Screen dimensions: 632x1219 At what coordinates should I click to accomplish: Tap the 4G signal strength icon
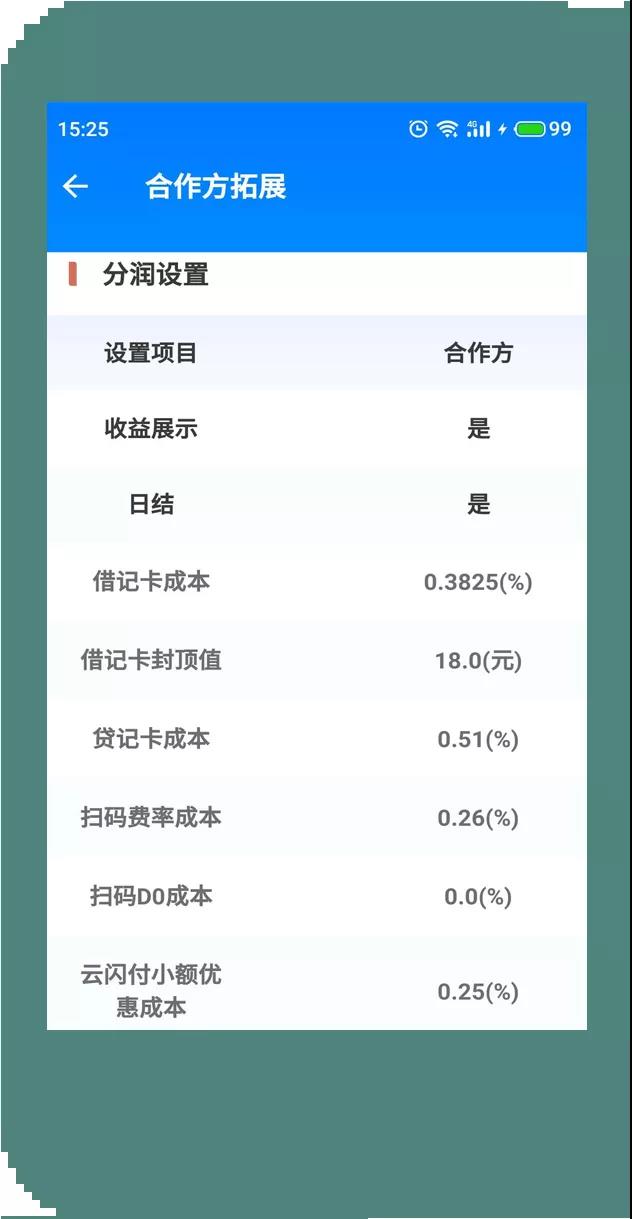point(479,129)
